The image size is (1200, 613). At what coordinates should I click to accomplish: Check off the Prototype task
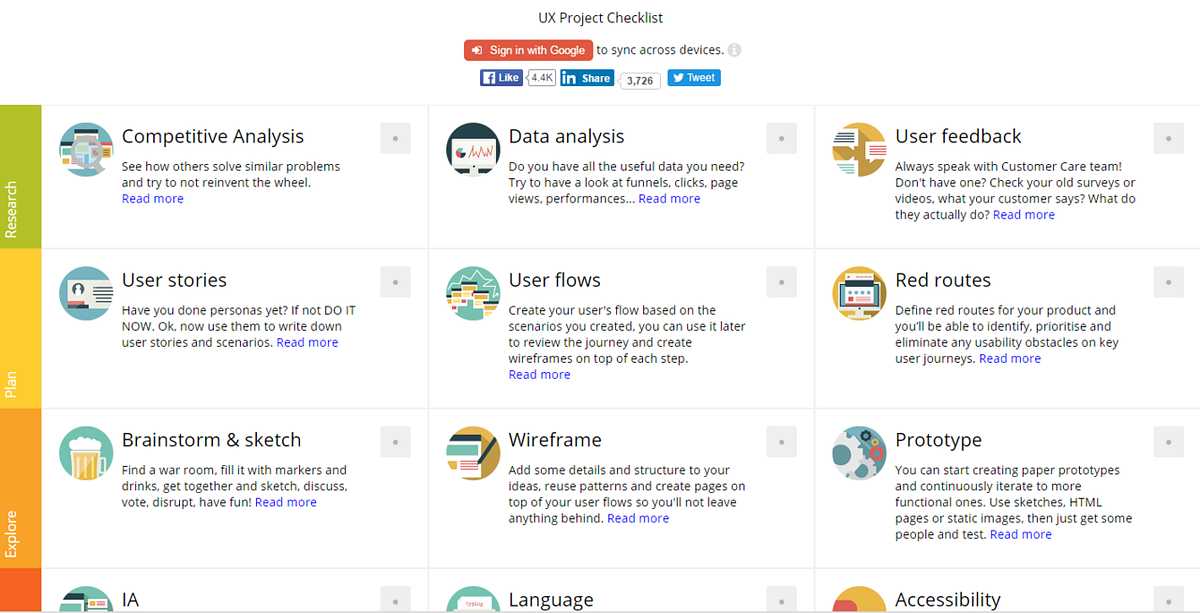coord(1168,441)
